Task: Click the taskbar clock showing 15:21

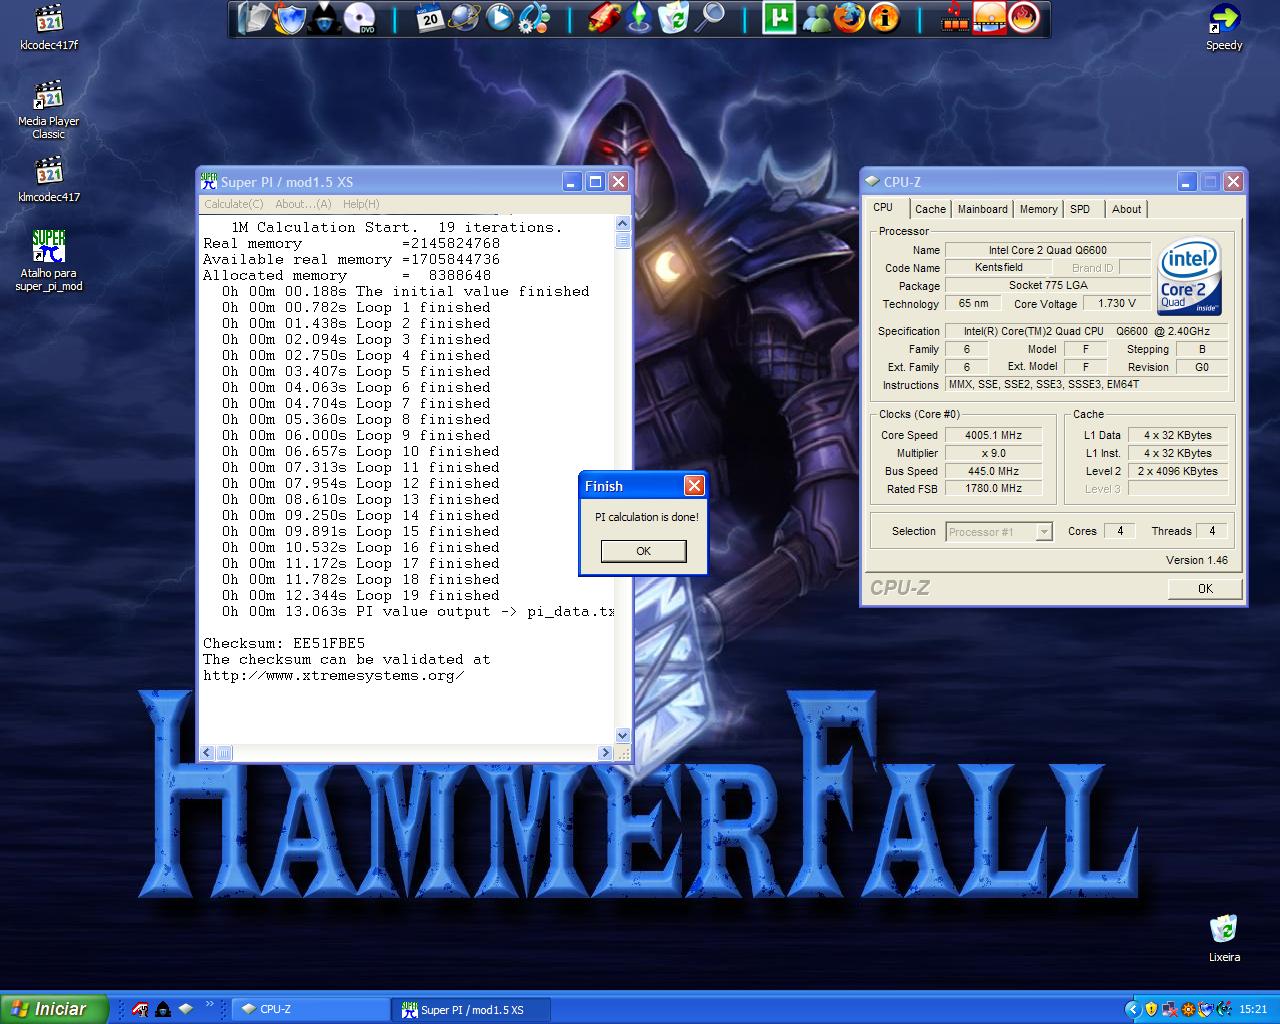Action: [1253, 1010]
